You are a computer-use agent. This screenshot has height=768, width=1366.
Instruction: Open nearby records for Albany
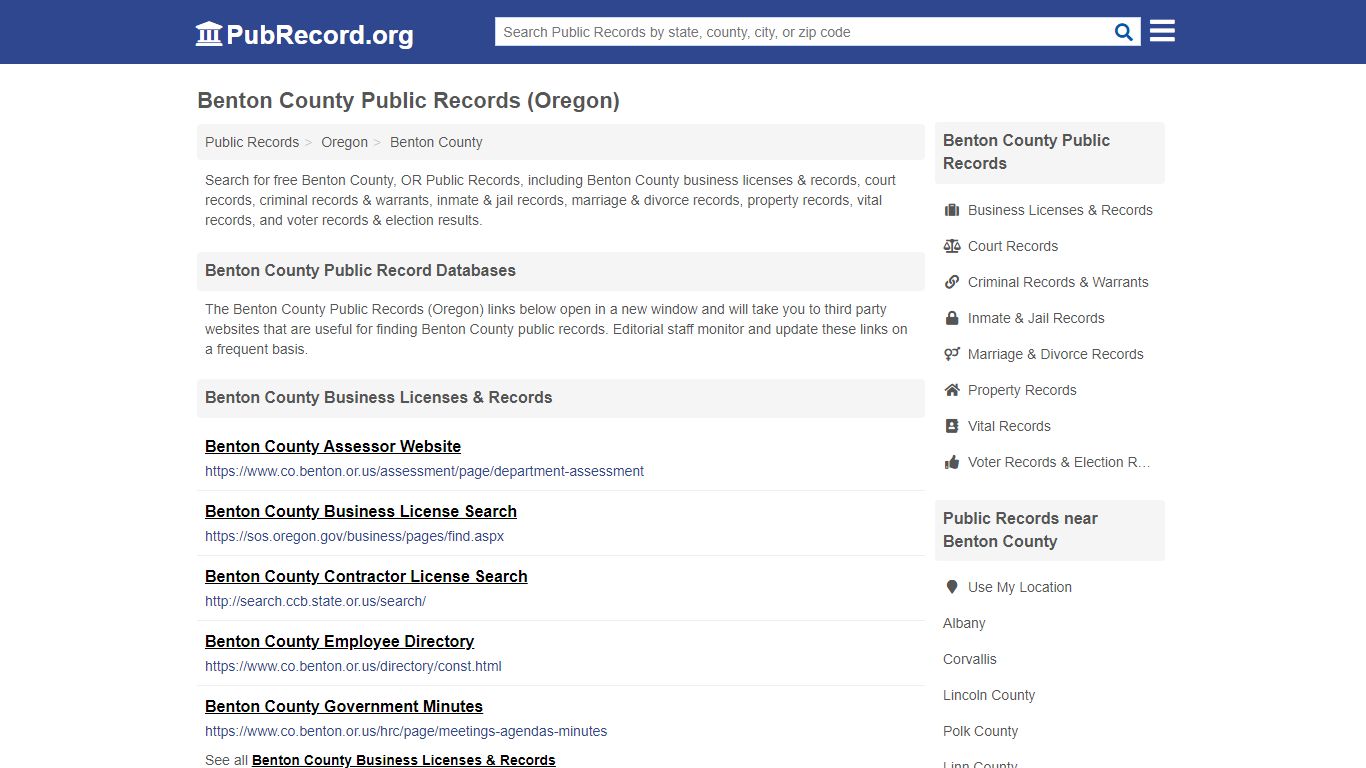pos(964,623)
